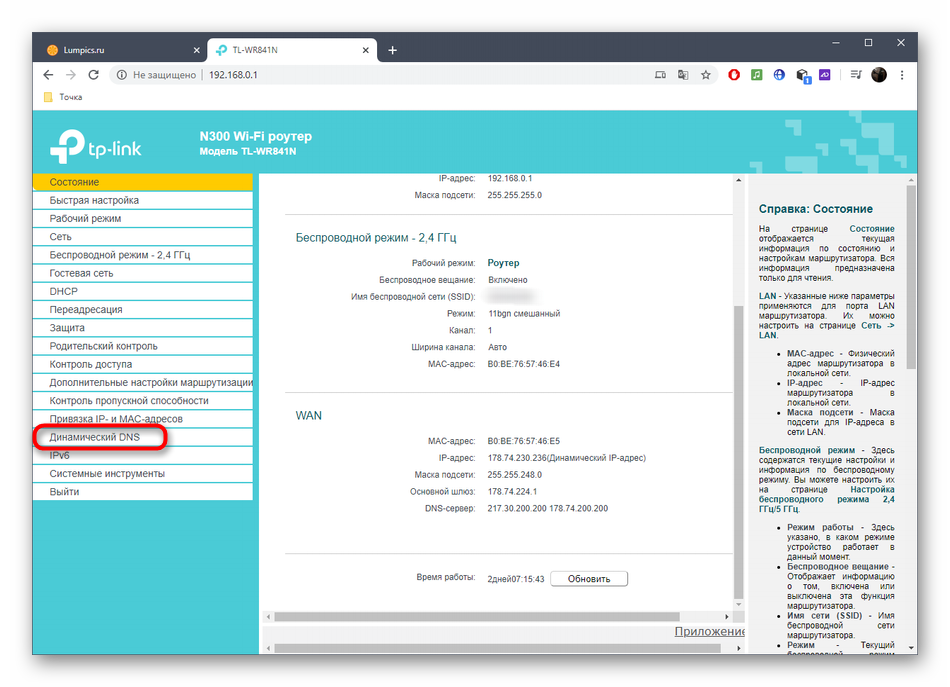The height and width of the screenshot is (687, 950).
Task: Click the translate page icon
Action: click(x=683, y=75)
